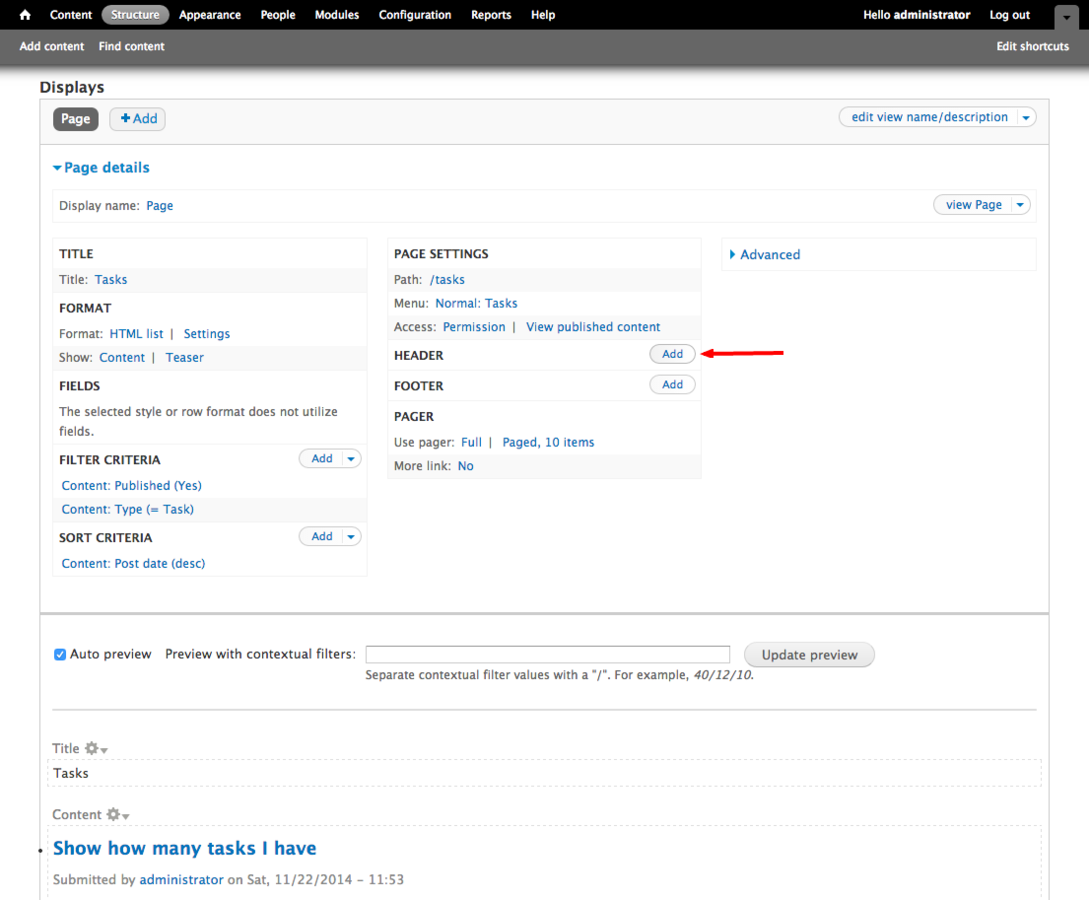Click the Add content shortcut

pos(52,47)
